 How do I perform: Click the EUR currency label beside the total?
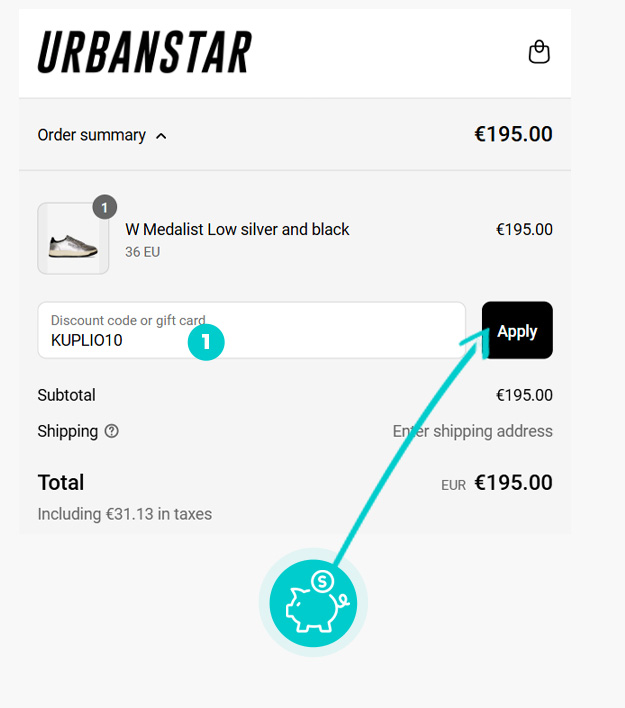pos(453,485)
